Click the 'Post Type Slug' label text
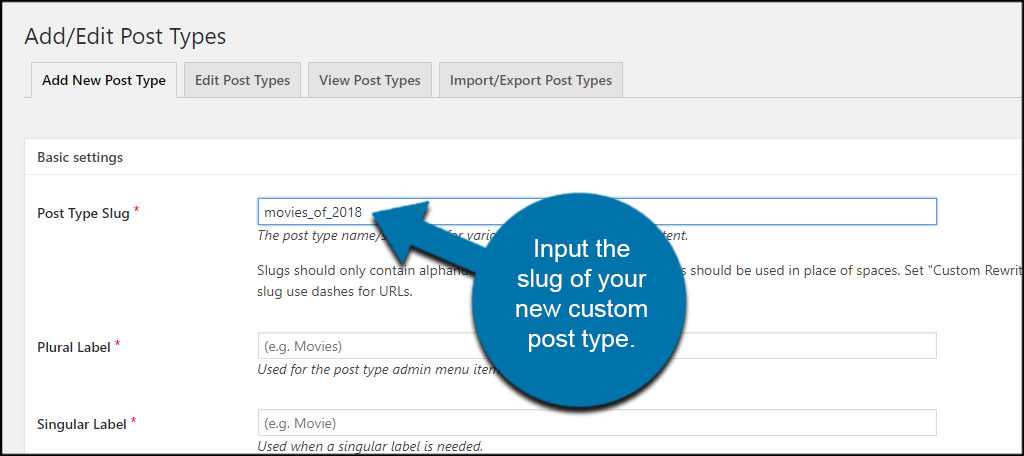Viewport: 1024px width, 456px height. (83, 213)
